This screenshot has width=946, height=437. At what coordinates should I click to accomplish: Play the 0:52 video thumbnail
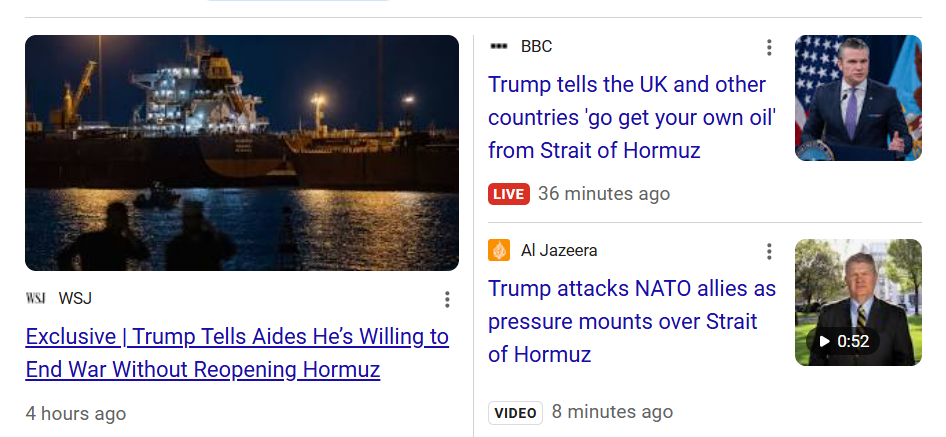858,302
